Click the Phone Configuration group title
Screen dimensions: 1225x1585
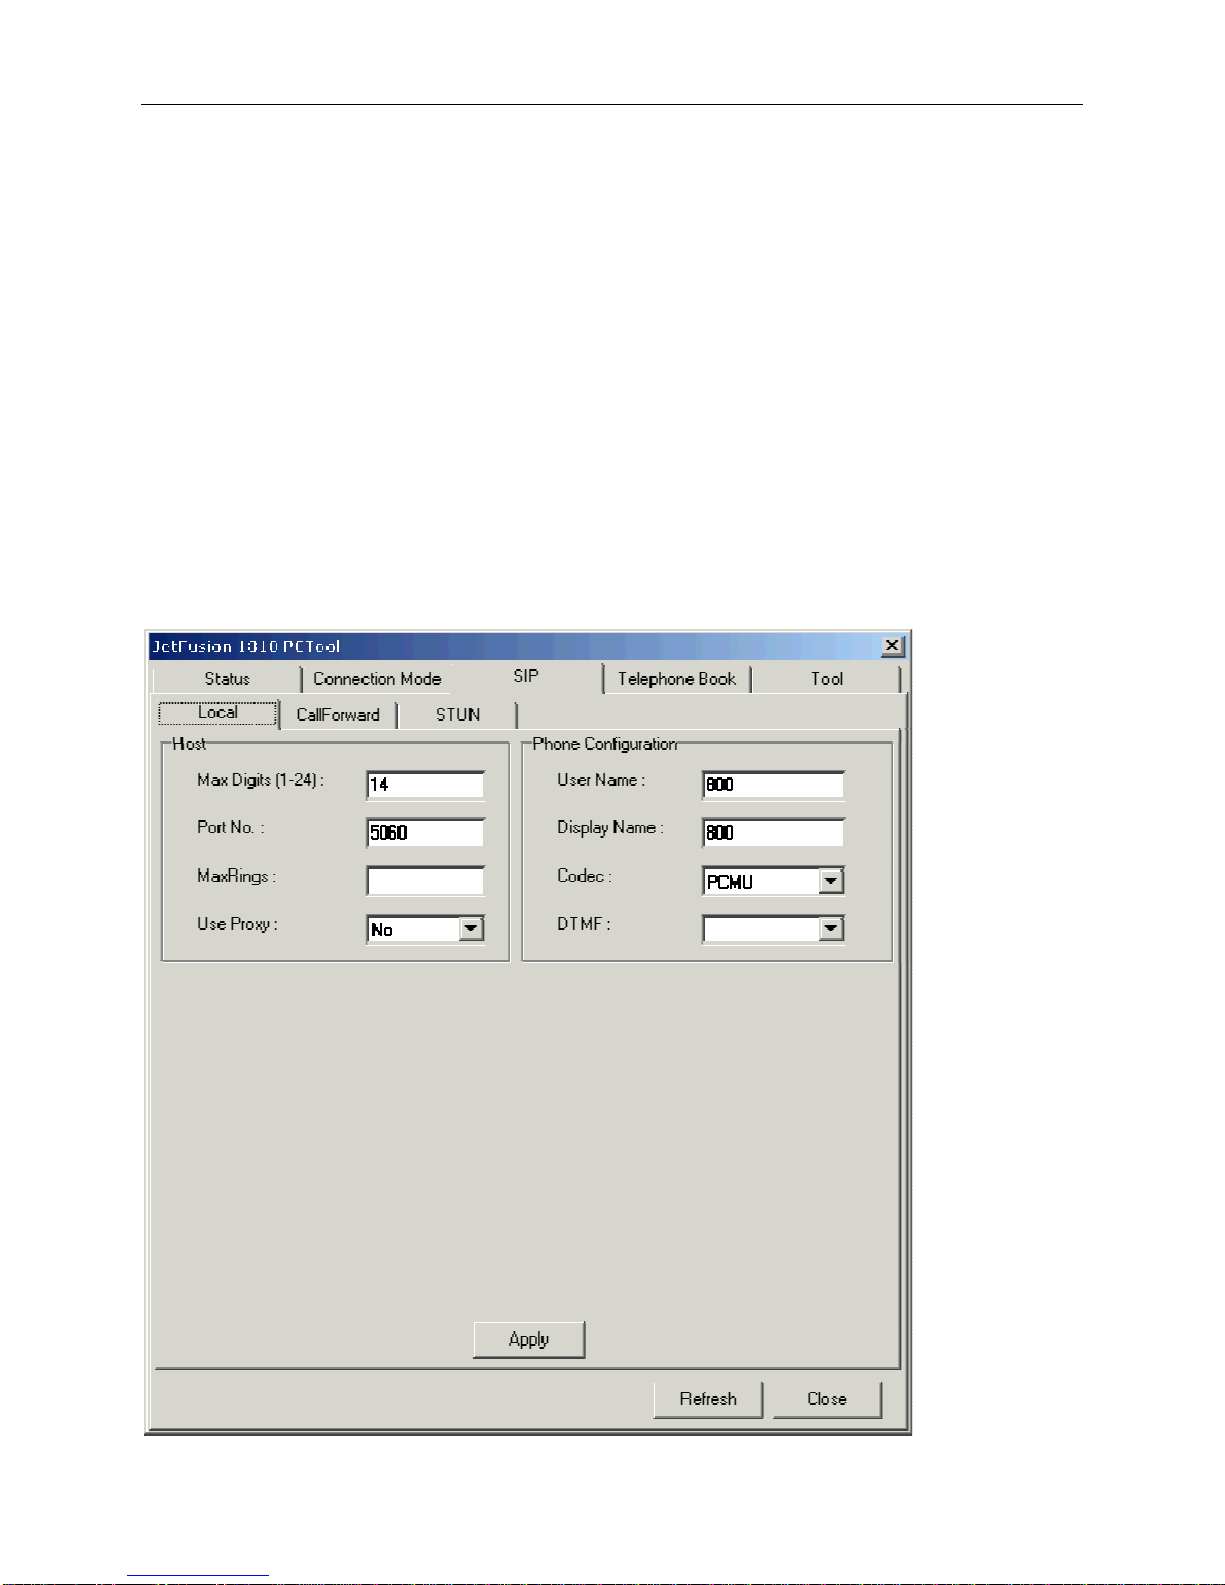click(604, 744)
